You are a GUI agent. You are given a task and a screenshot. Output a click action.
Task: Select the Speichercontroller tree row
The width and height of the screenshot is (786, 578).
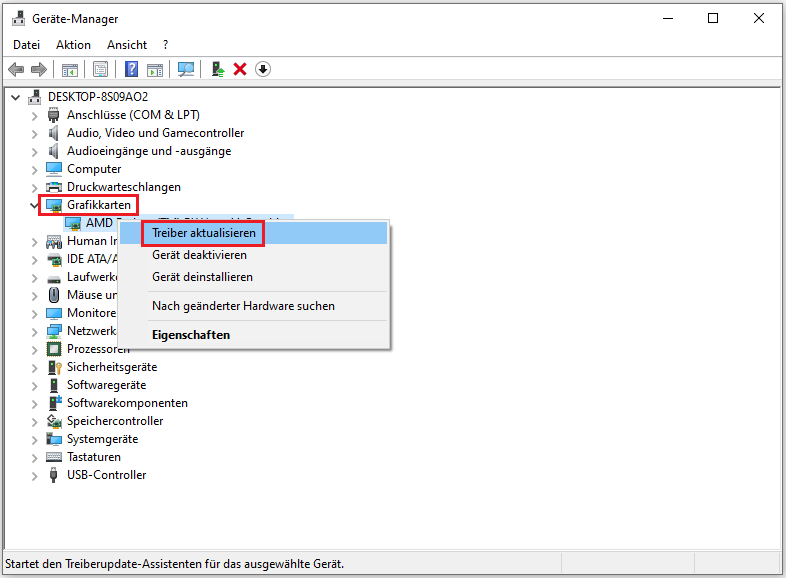coord(115,421)
